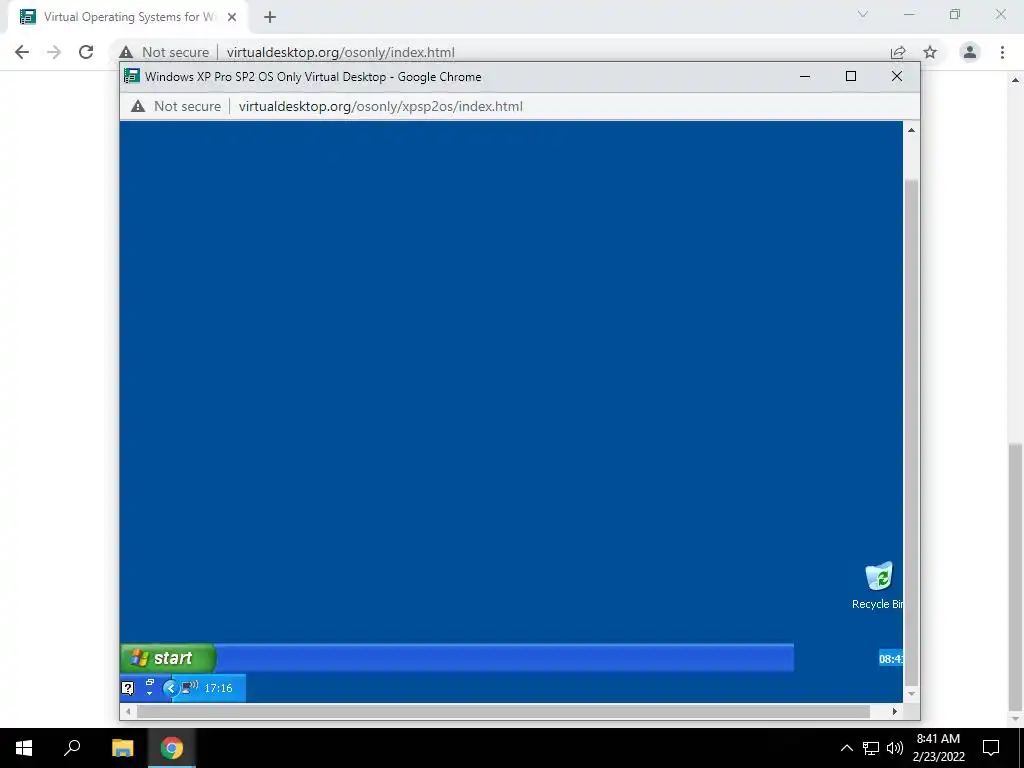Close the Virtual Operating Systems tab

[232, 17]
